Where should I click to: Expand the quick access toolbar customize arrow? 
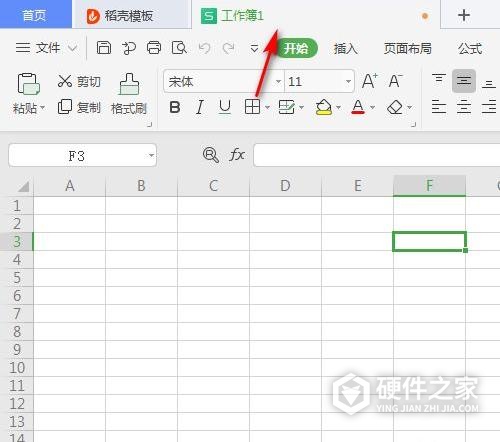coord(254,49)
